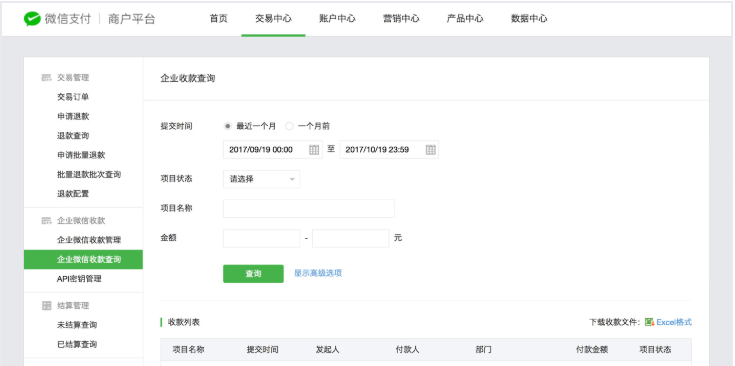This screenshot has width=735, height=366.
Task: Click the 项目名称 input field
Action: click(x=309, y=209)
